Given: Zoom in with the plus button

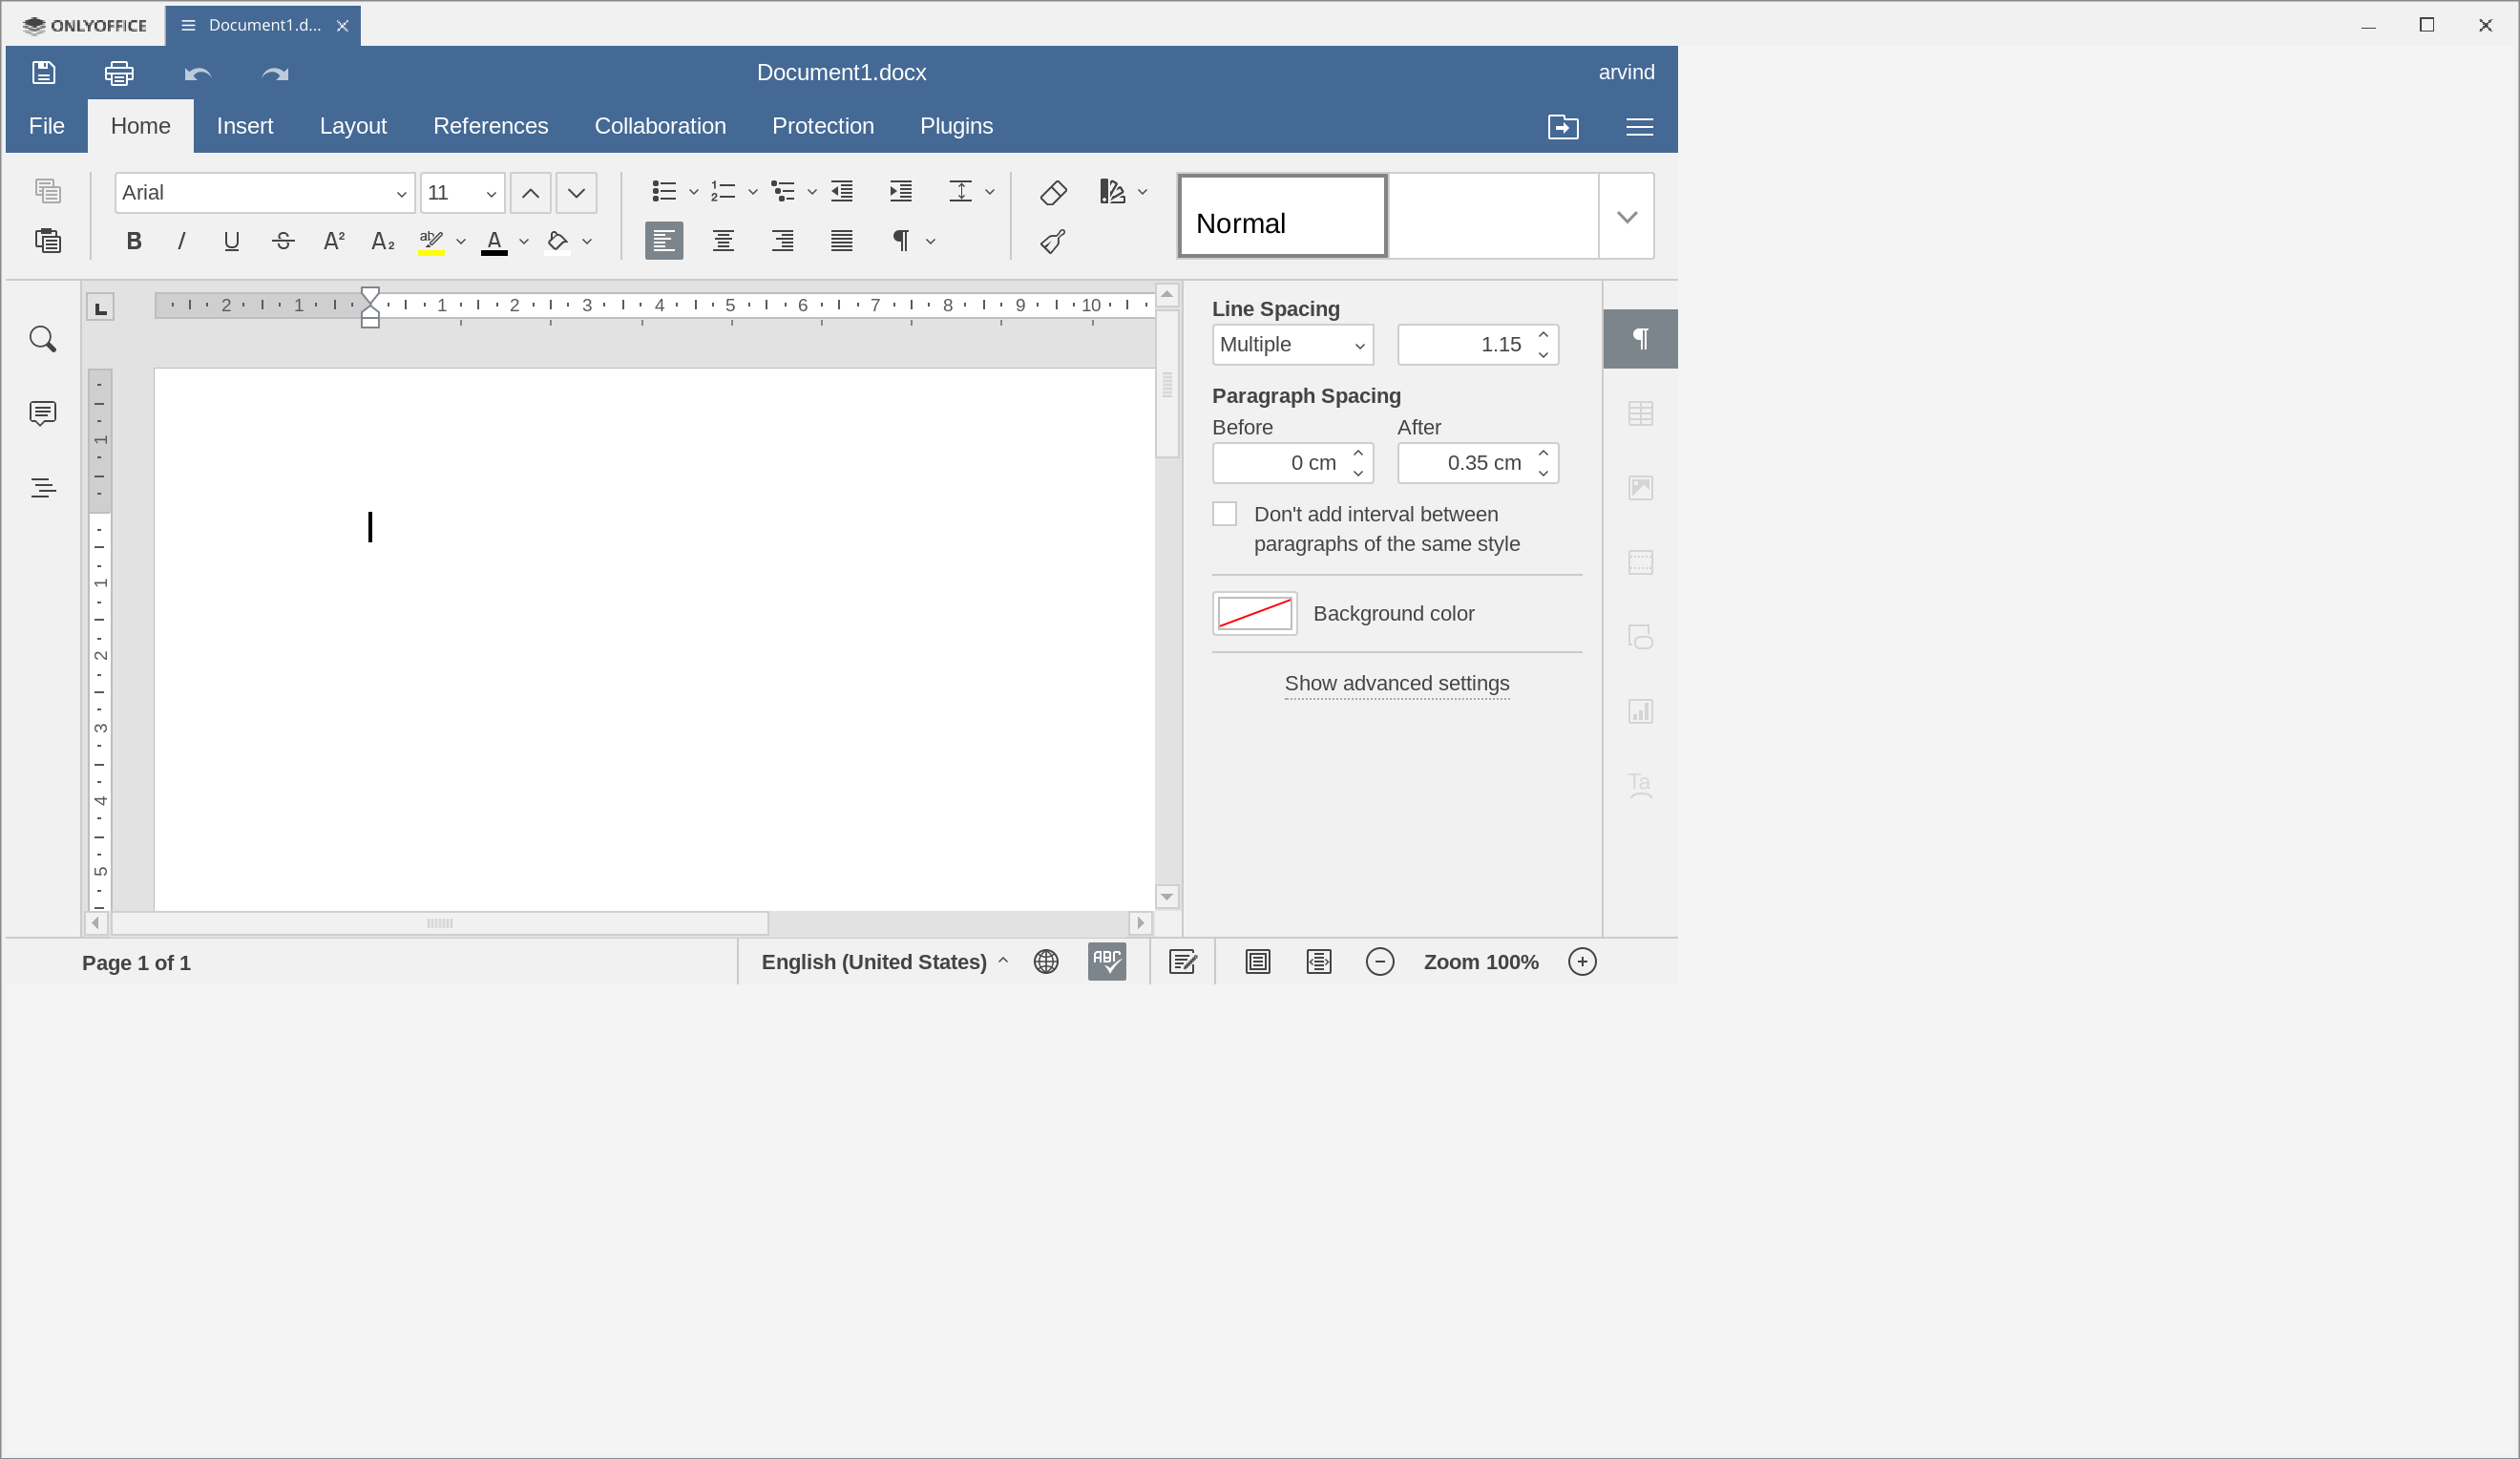Looking at the screenshot, I should point(1582,962).
